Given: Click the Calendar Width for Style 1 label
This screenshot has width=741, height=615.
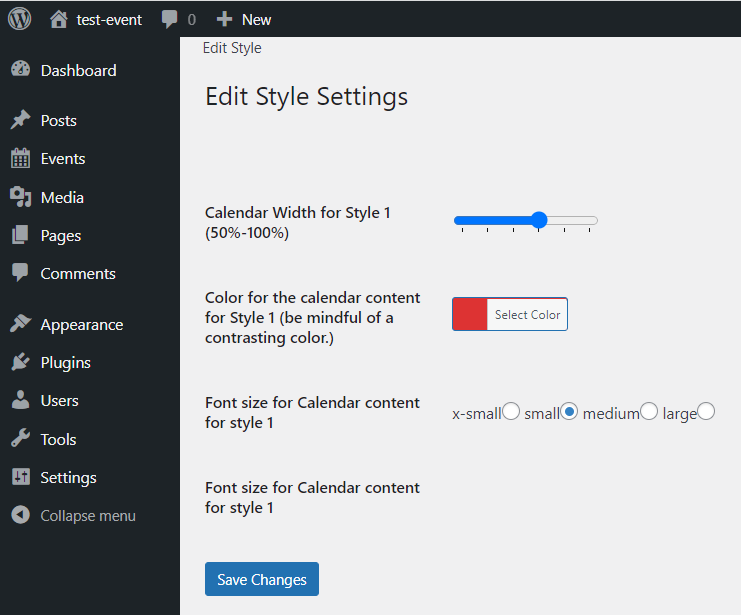Looking at the screenshot, I should point(298,223).
